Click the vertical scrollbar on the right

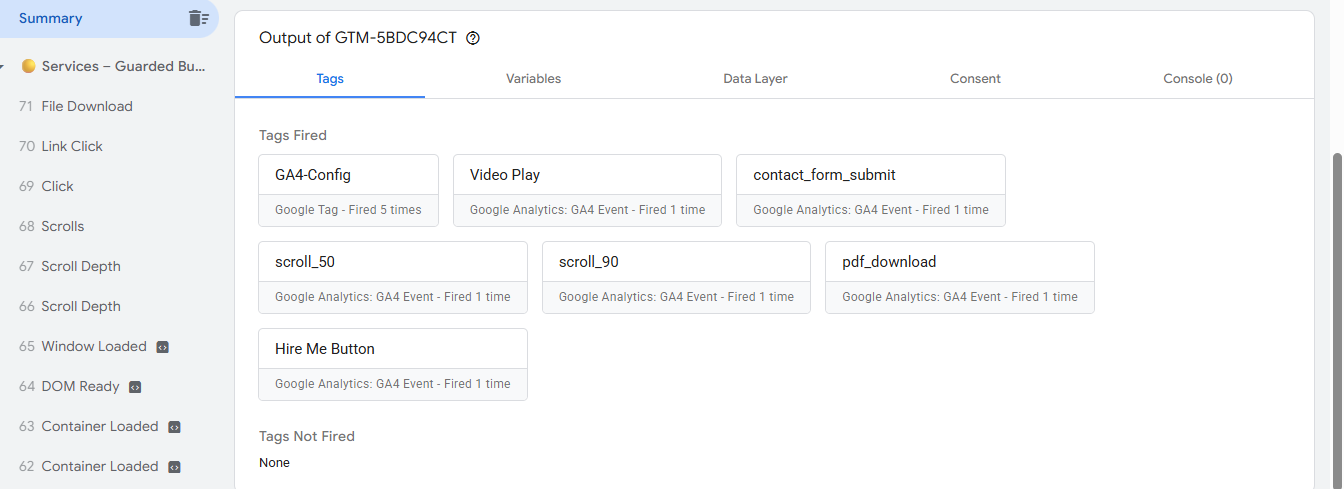pyautogui.click(x=1337, y=300)
